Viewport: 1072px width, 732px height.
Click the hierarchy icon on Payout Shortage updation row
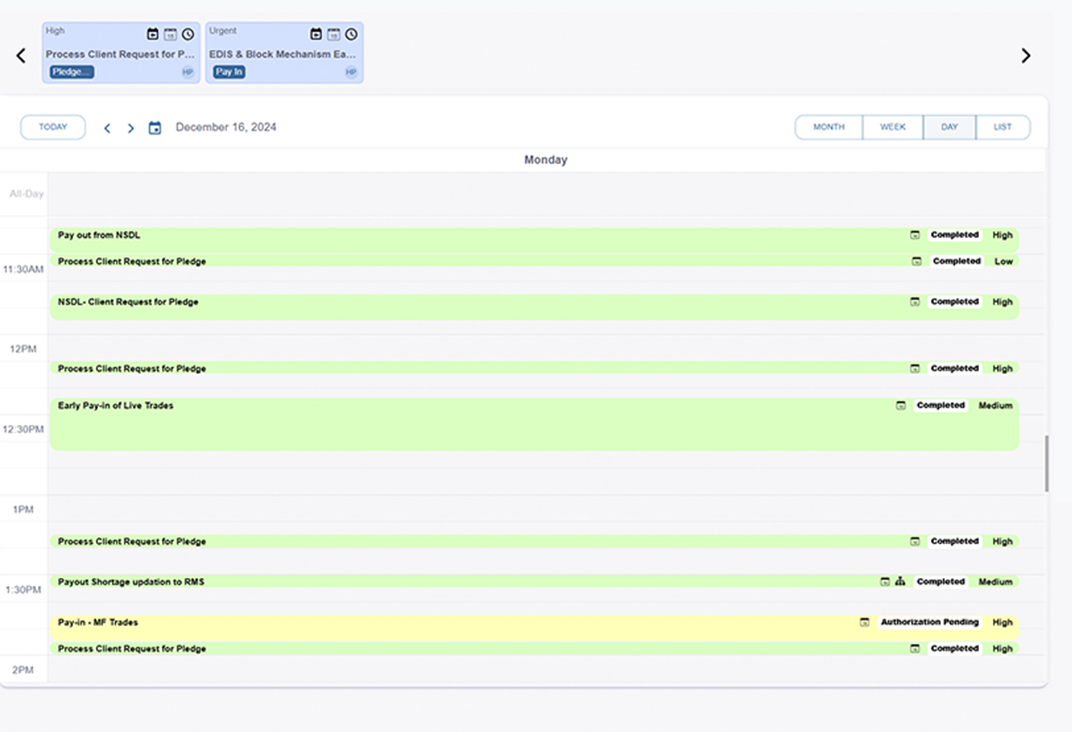click(x=900, y=582)
